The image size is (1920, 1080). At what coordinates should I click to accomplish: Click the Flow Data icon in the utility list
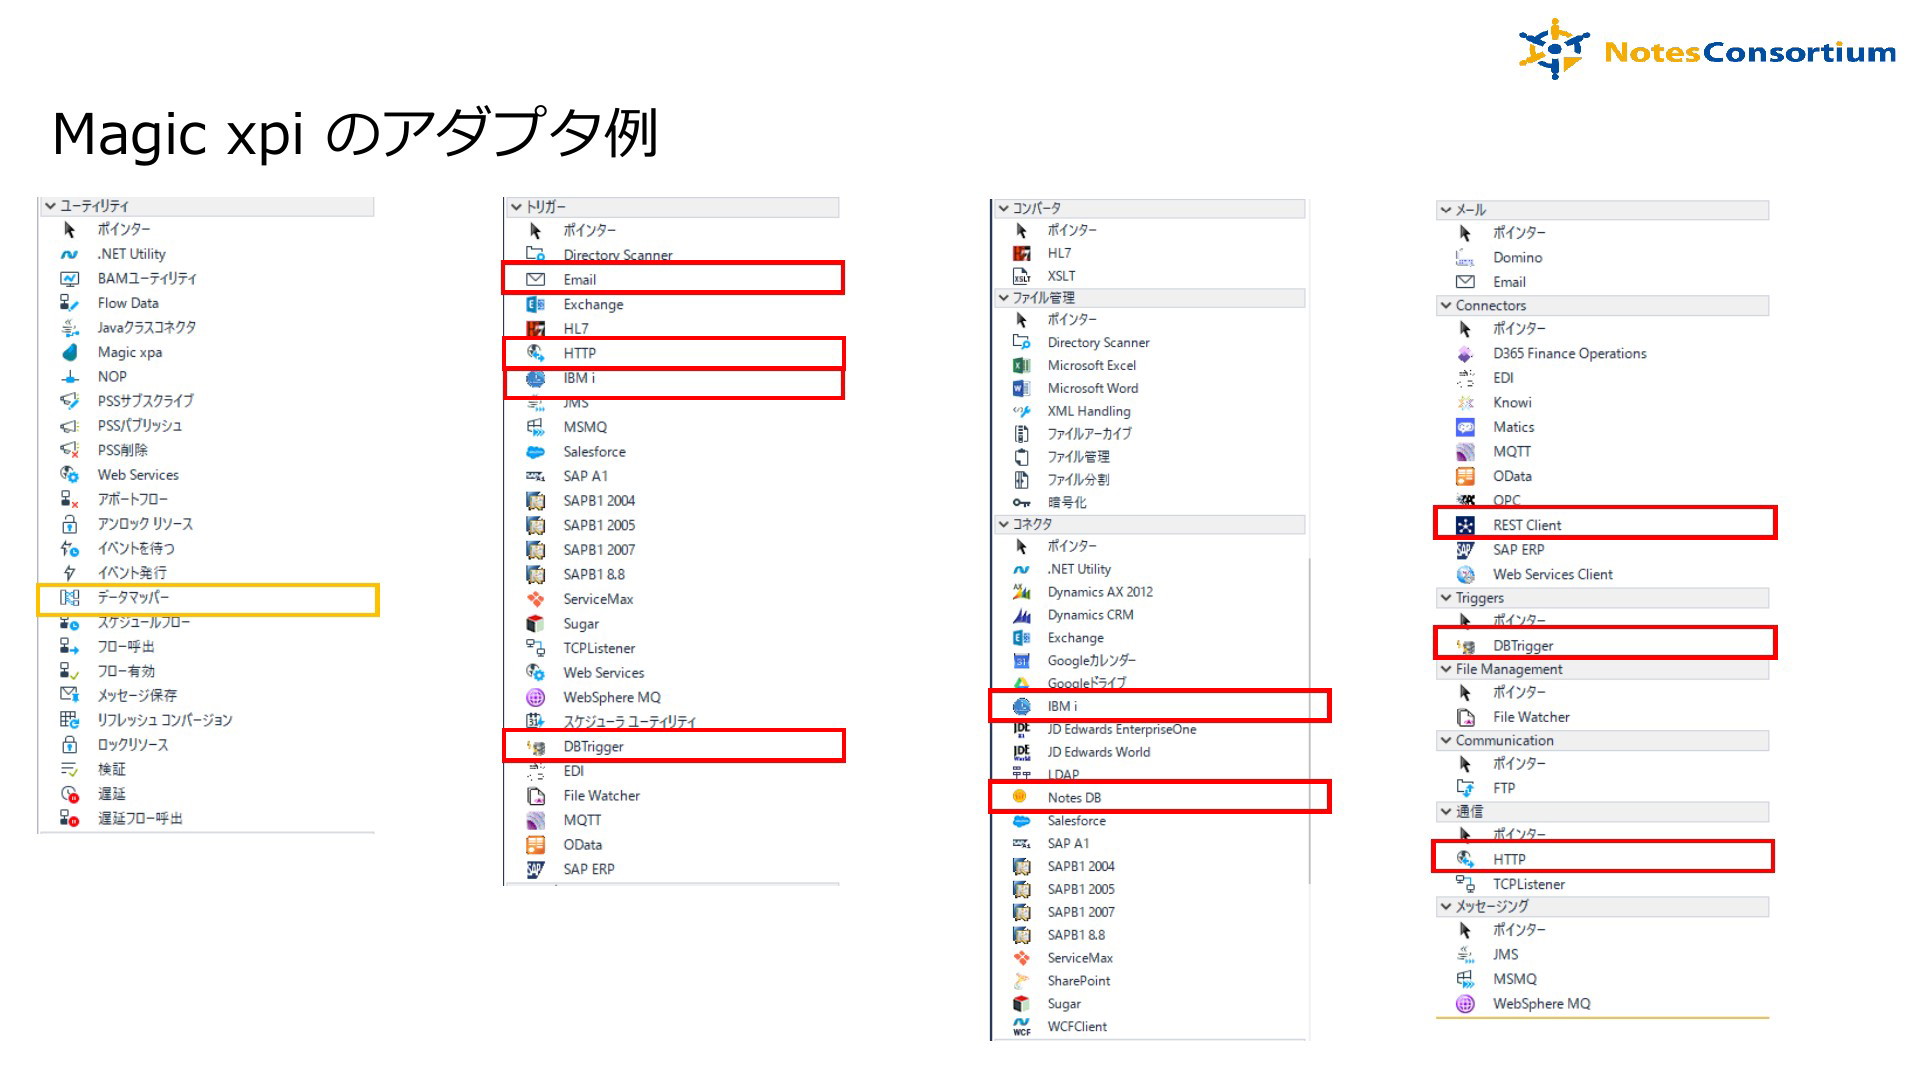69,303
